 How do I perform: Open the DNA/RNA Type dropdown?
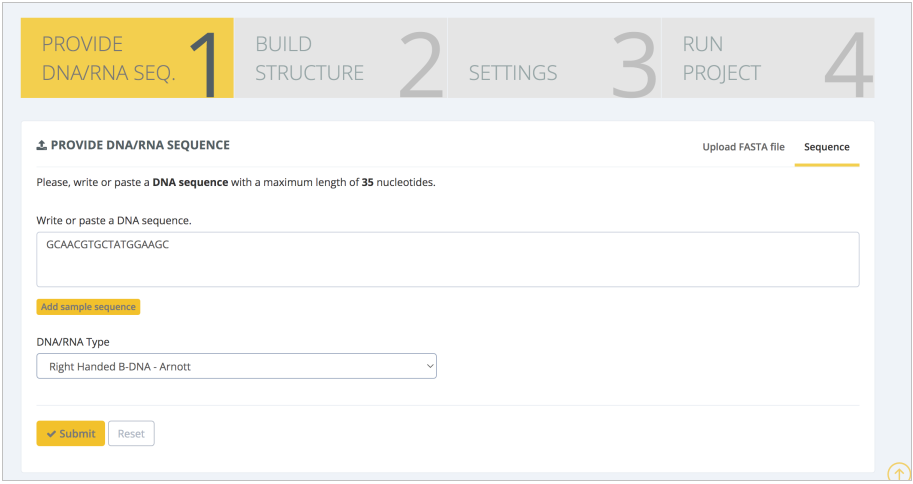[x=236, y=367]
